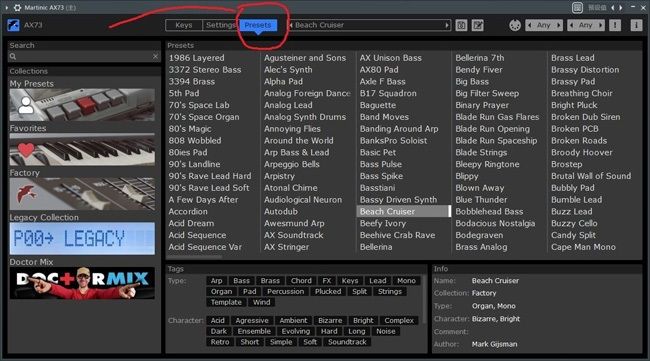Load the Blade Run Opening preset
650x361 pixels.
[492, 129]
